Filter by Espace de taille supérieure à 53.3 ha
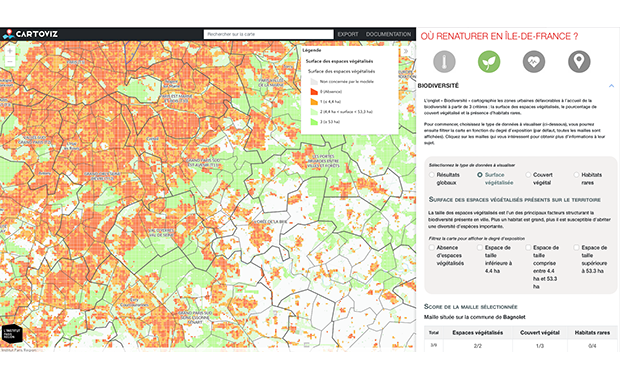Image resolution: width=620 pixels, height=380 pixels. pyautogui.click(x=576, y=248)
